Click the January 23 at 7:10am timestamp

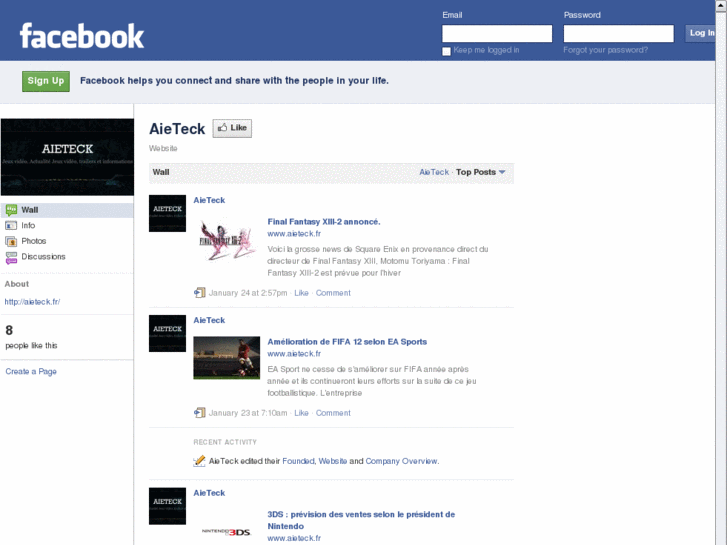(x=248, y=413)
